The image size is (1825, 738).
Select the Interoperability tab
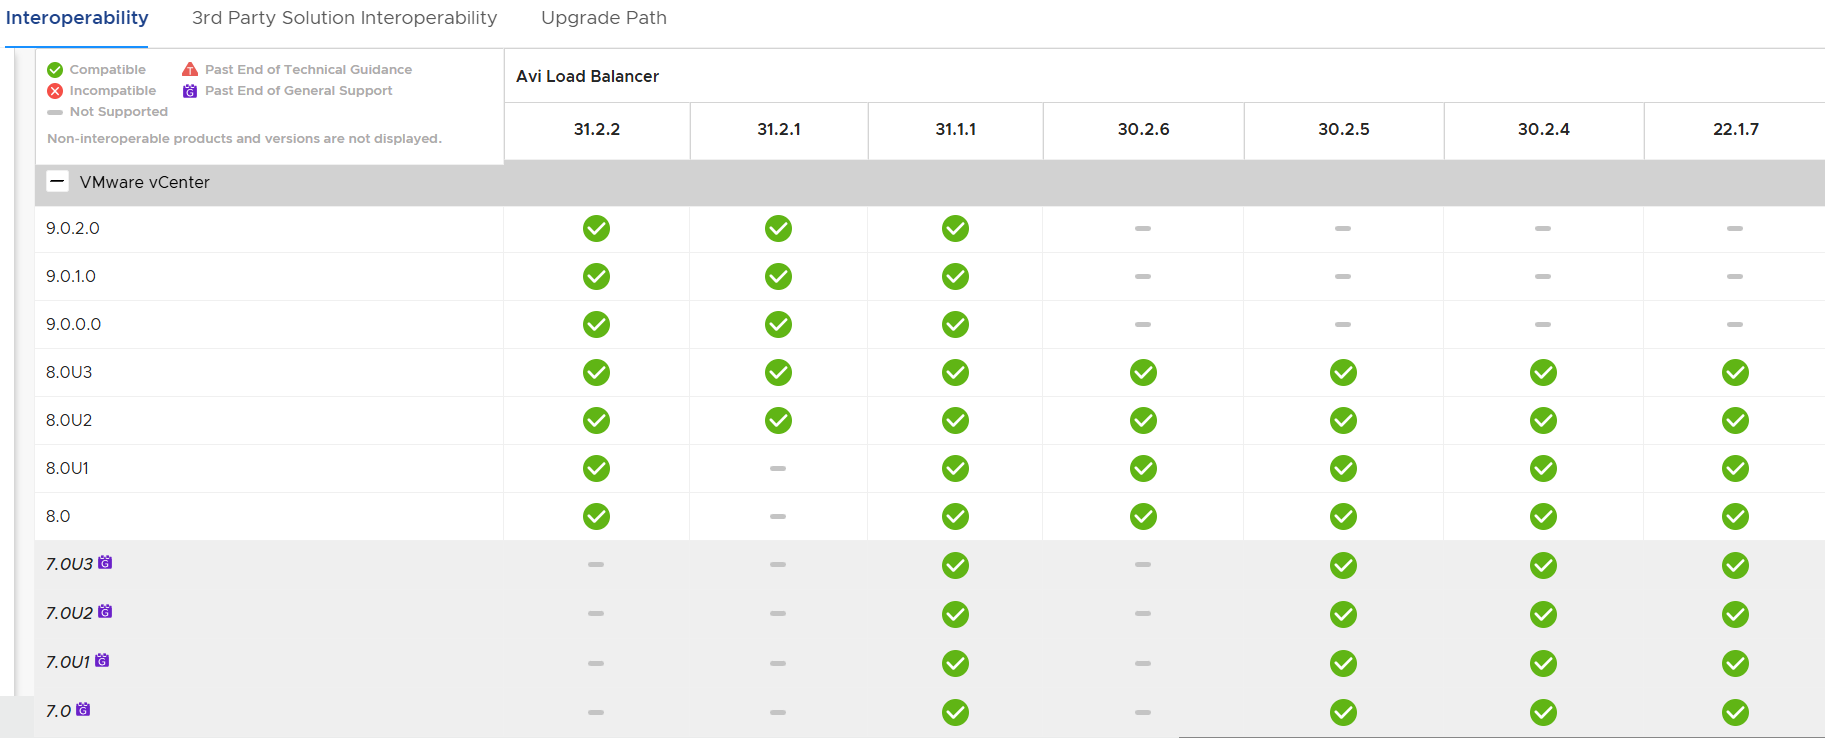pyautogui.click(x=77, y=18)
